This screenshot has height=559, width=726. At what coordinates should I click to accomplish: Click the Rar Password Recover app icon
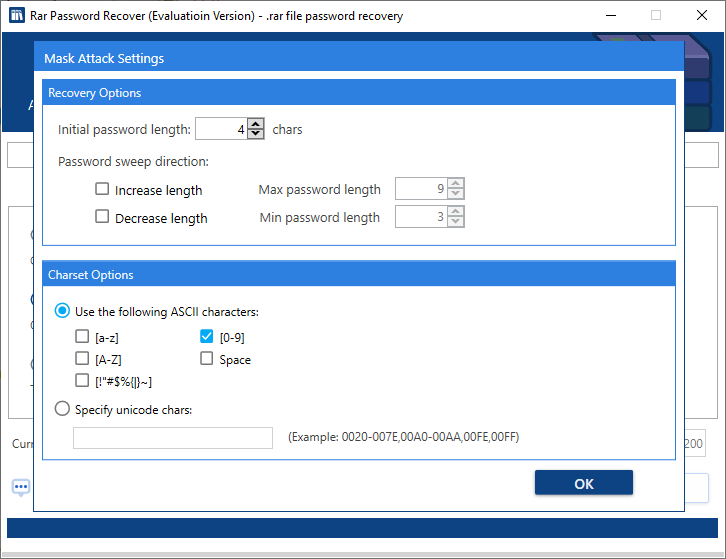(17, 15)
